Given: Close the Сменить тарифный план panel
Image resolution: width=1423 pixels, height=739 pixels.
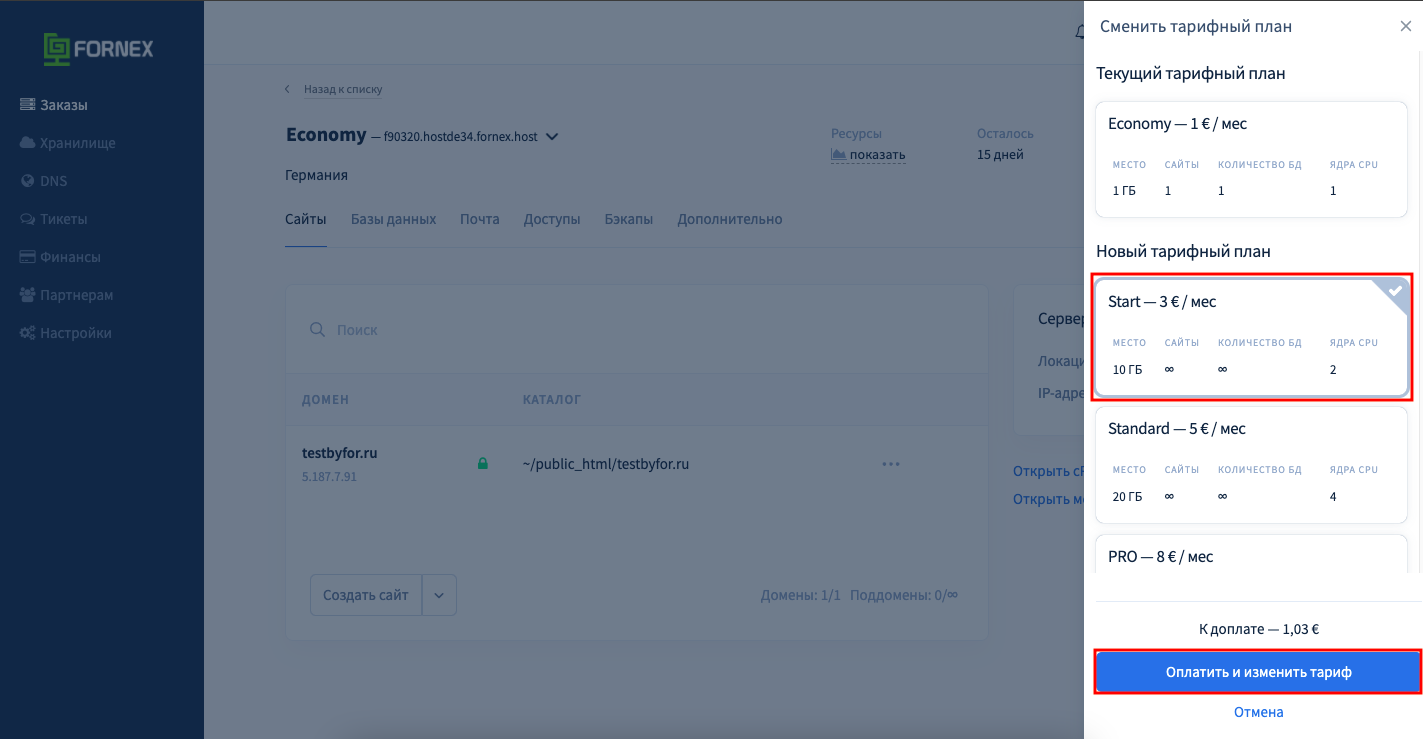Looking at the screenshot, I should (x=1405, y=27).
